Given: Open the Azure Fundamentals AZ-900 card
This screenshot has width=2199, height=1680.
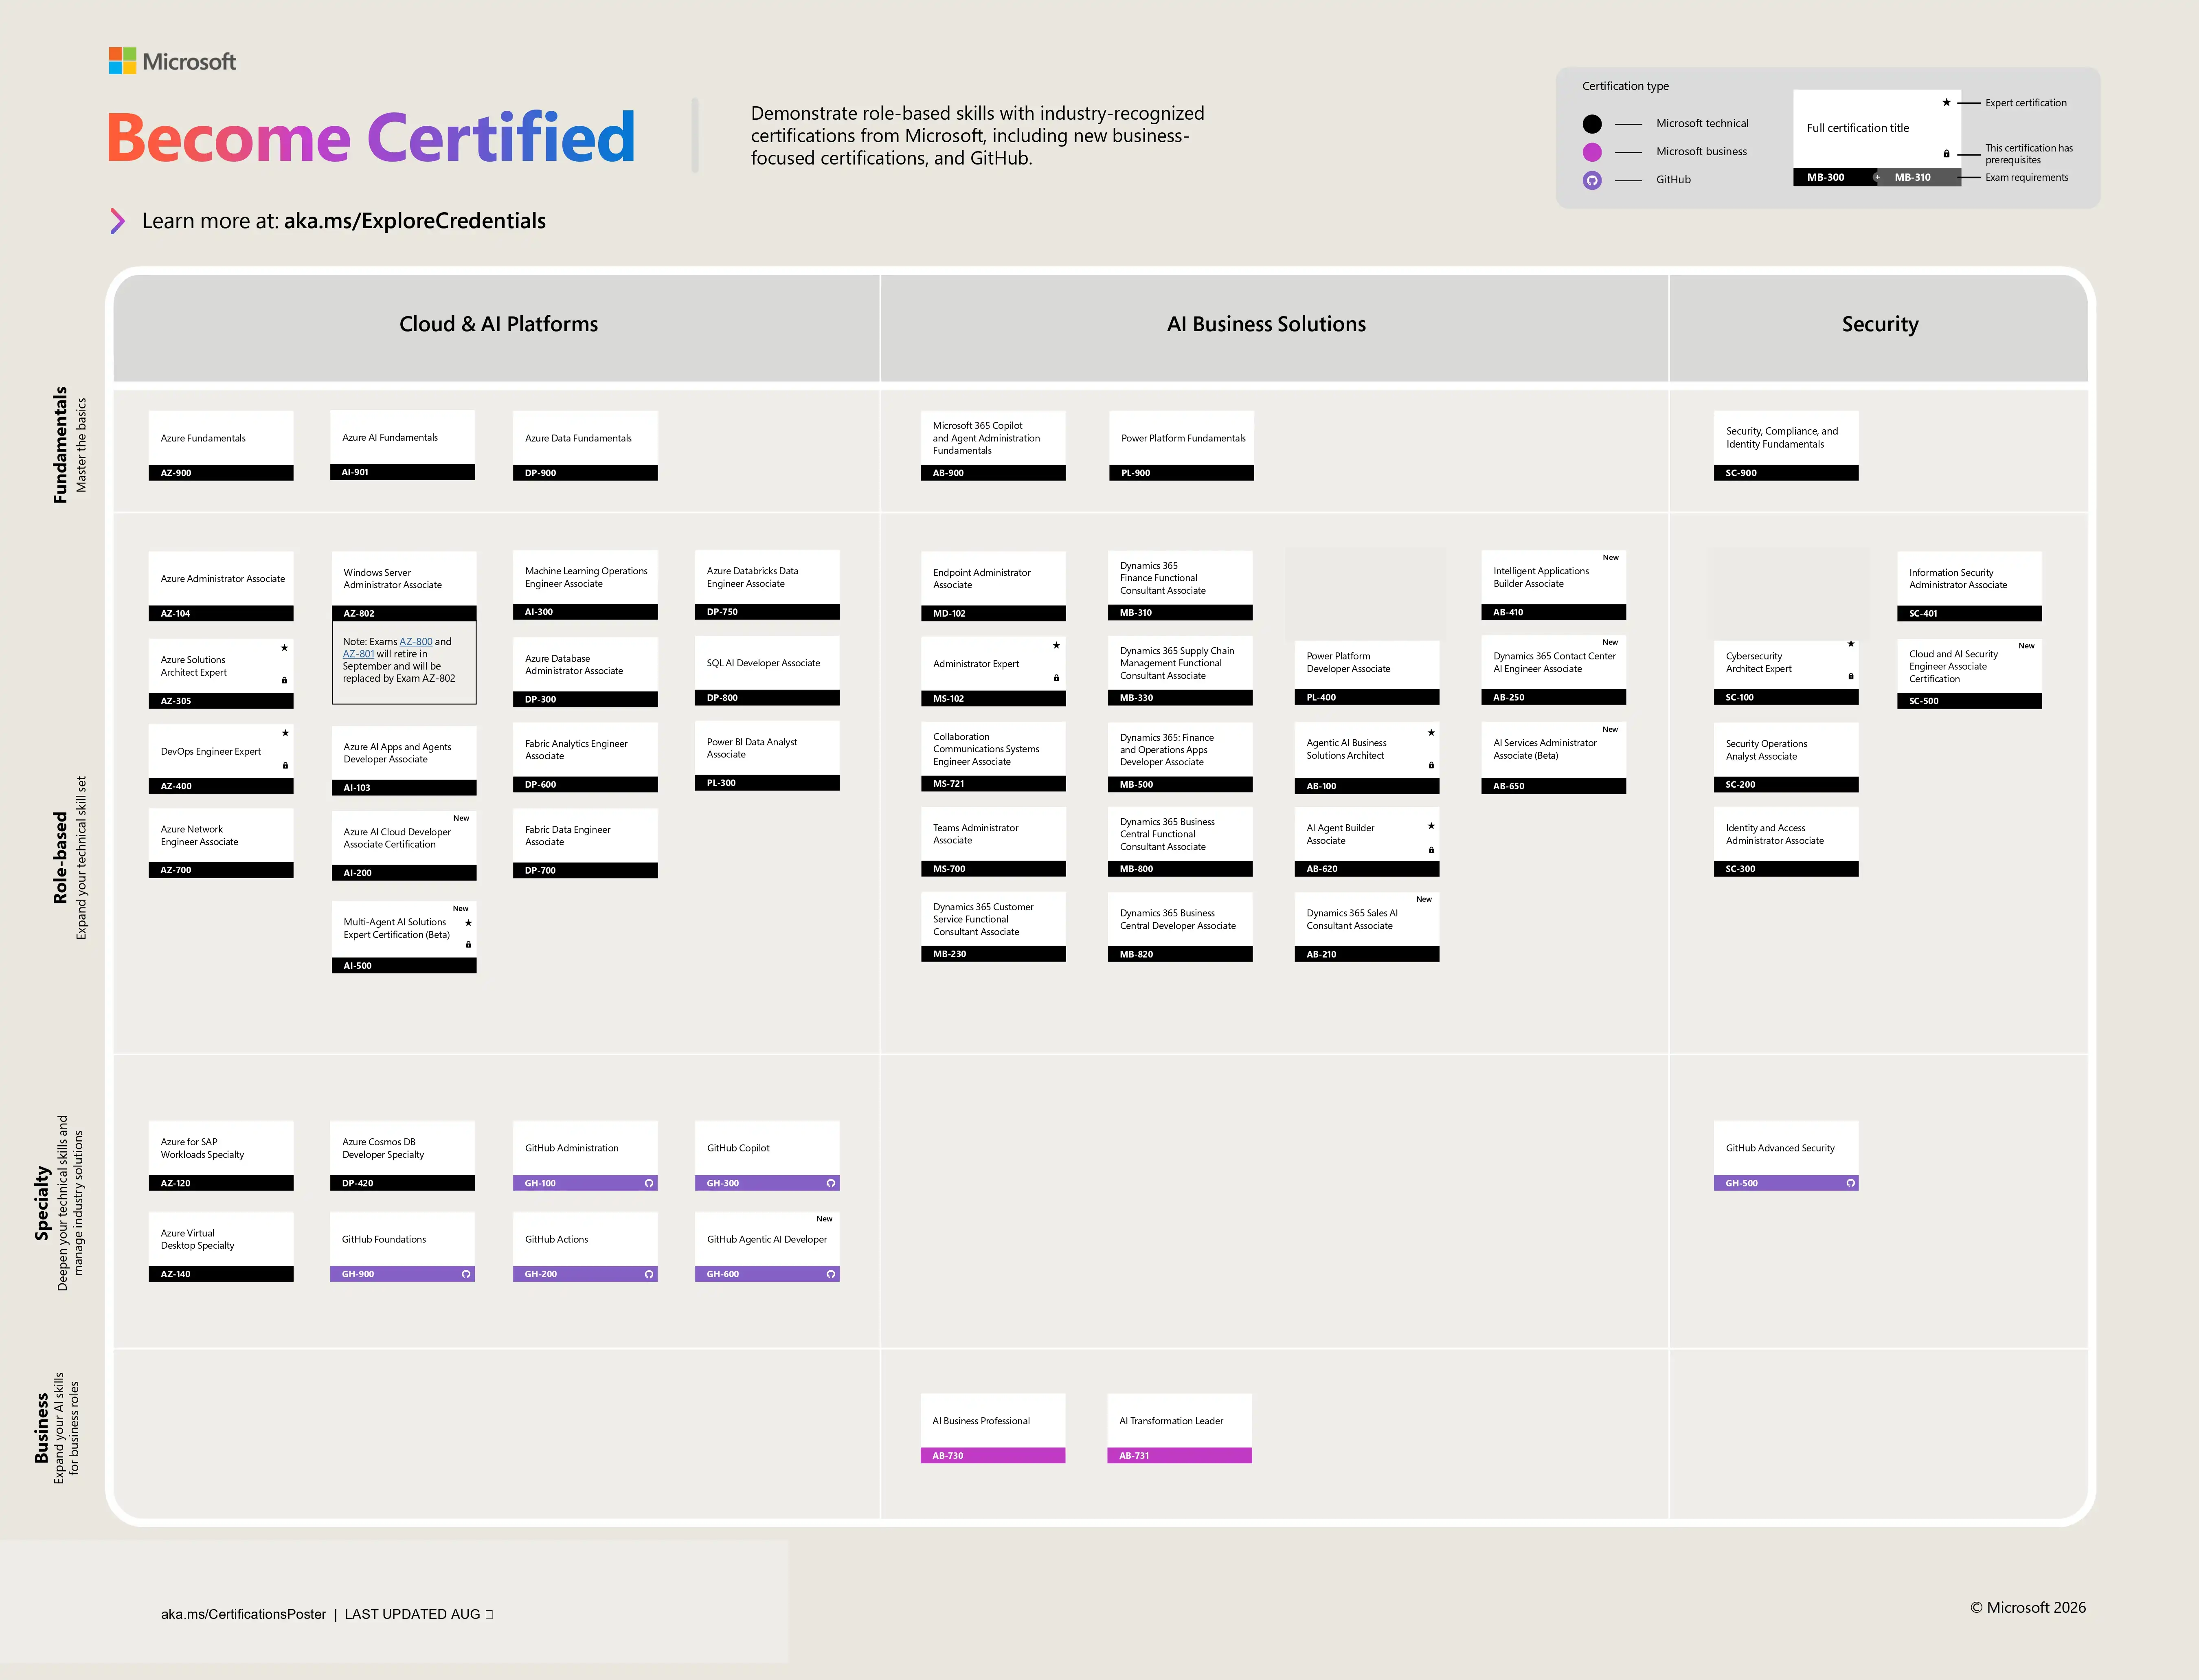Looking at the screenshot, I should (x=221, y=445).
